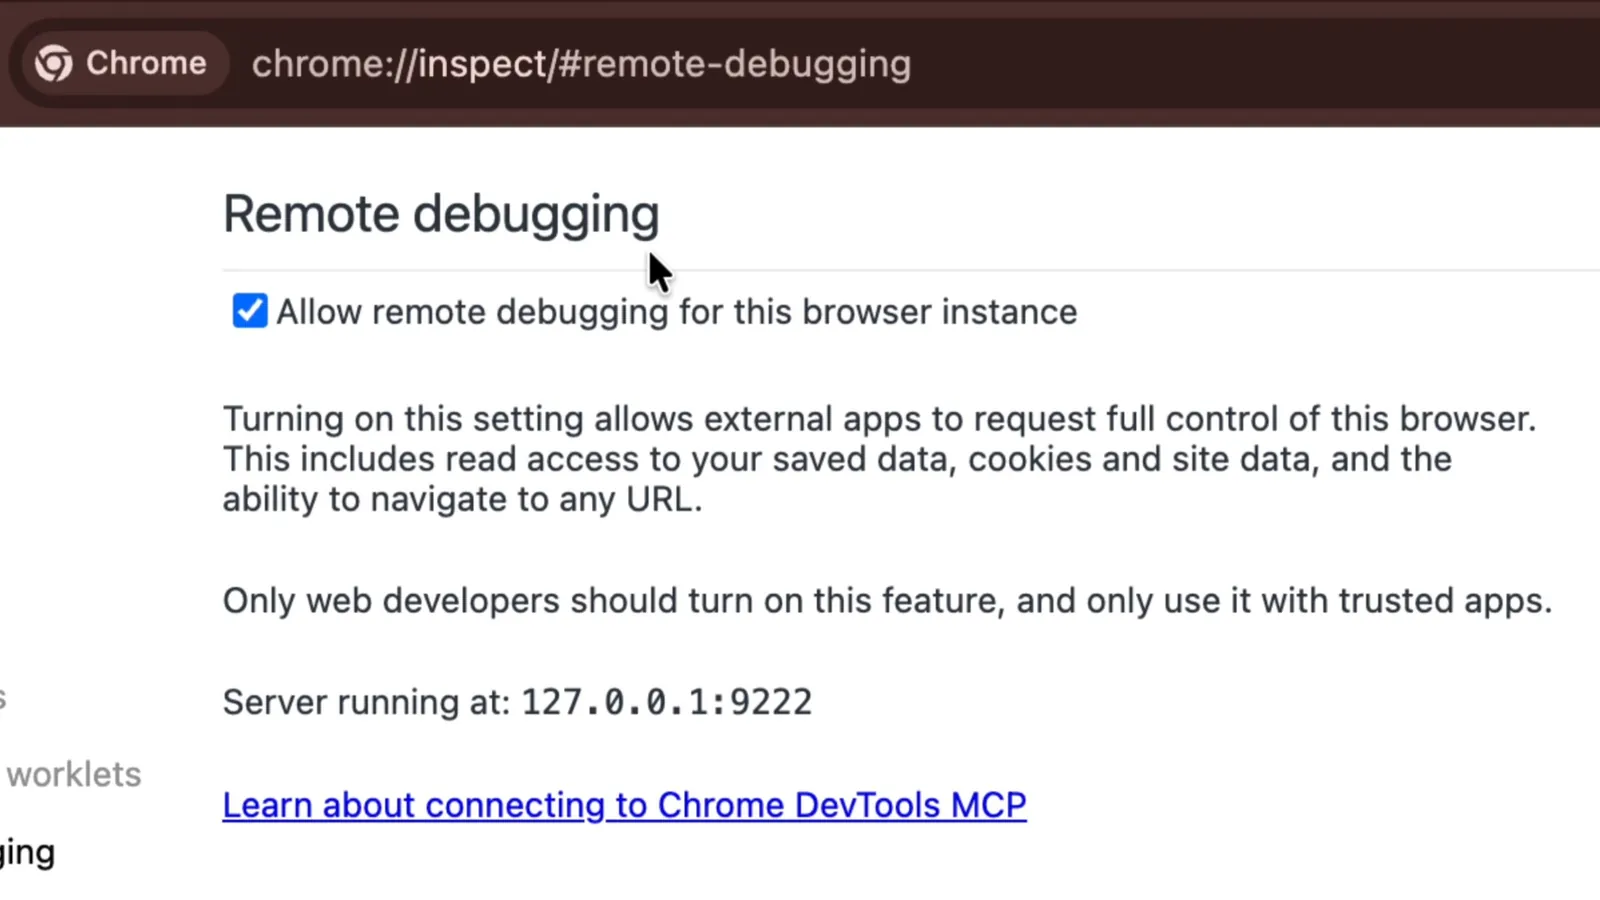Click the Chrome logo icon
The width and height of the screenshot is (1600, 900).
pyautogui.click(x=55, y=62)
